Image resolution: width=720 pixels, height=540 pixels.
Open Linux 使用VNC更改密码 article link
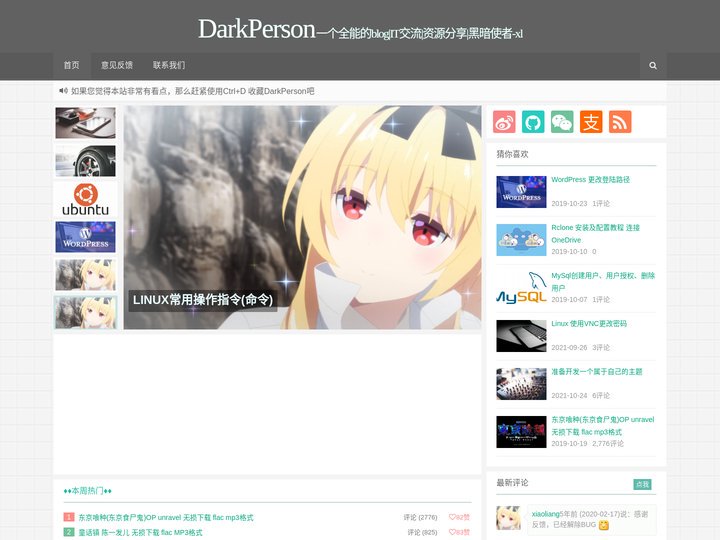coord(589,324)
